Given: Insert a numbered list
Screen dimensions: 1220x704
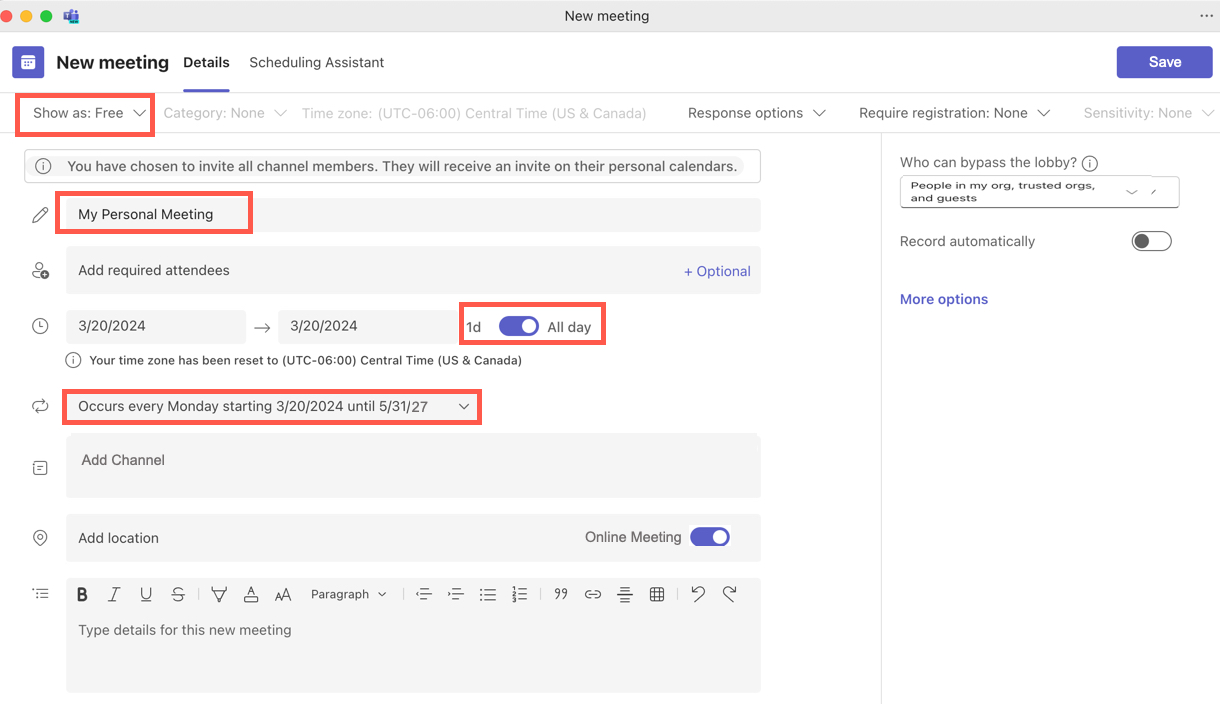Looking at the screenshot, I should tap(519, 594).
